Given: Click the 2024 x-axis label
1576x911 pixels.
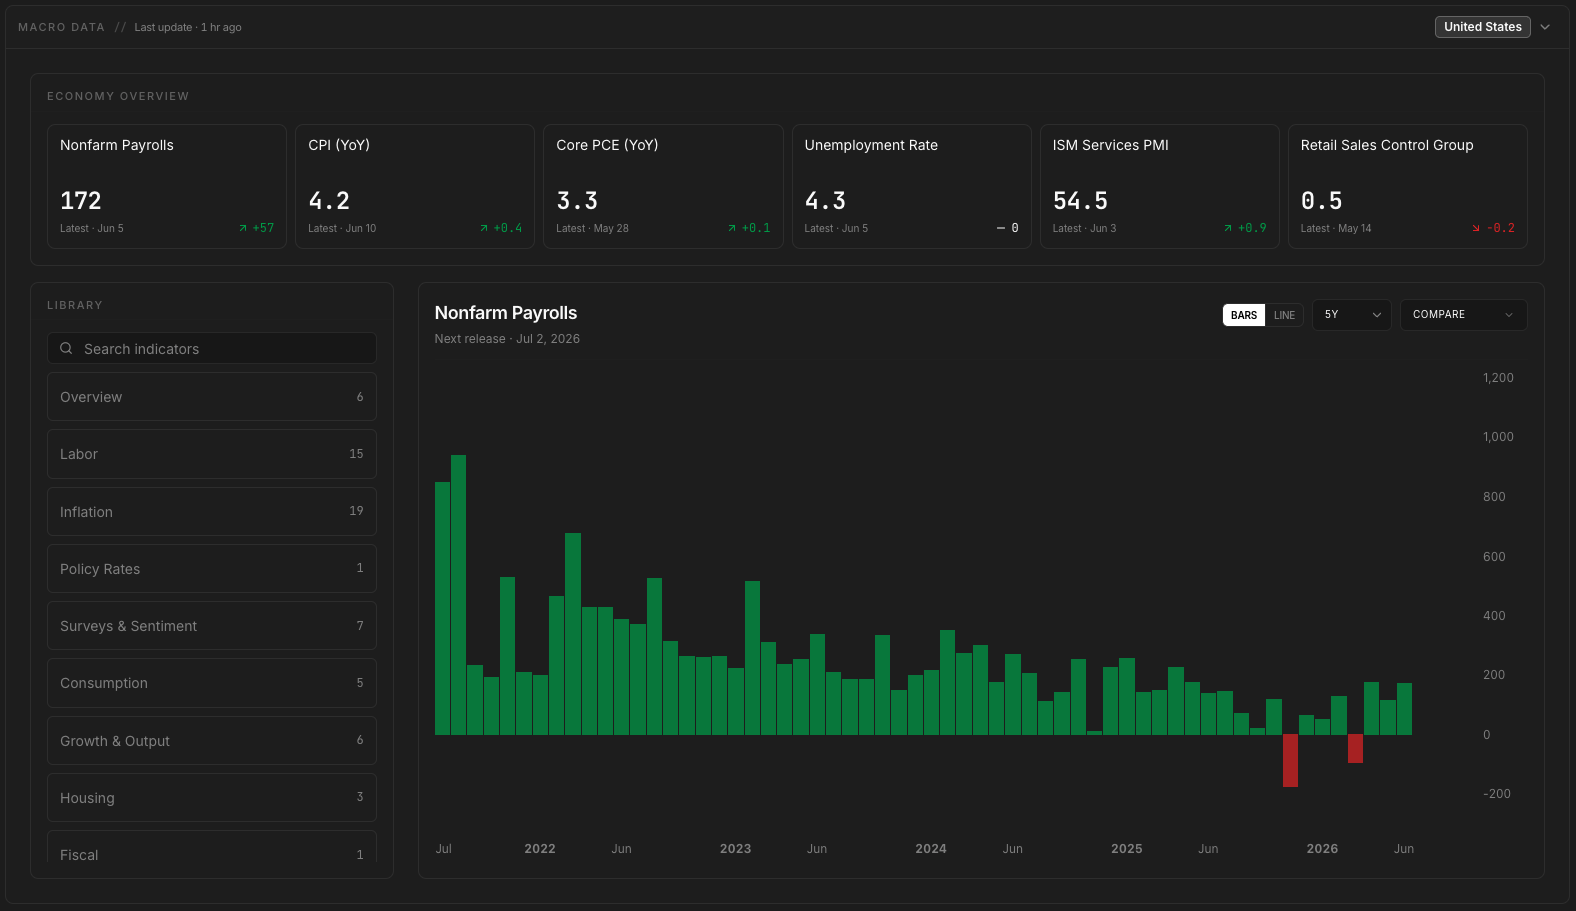Looking at the screenshot, I should (931, 849).
